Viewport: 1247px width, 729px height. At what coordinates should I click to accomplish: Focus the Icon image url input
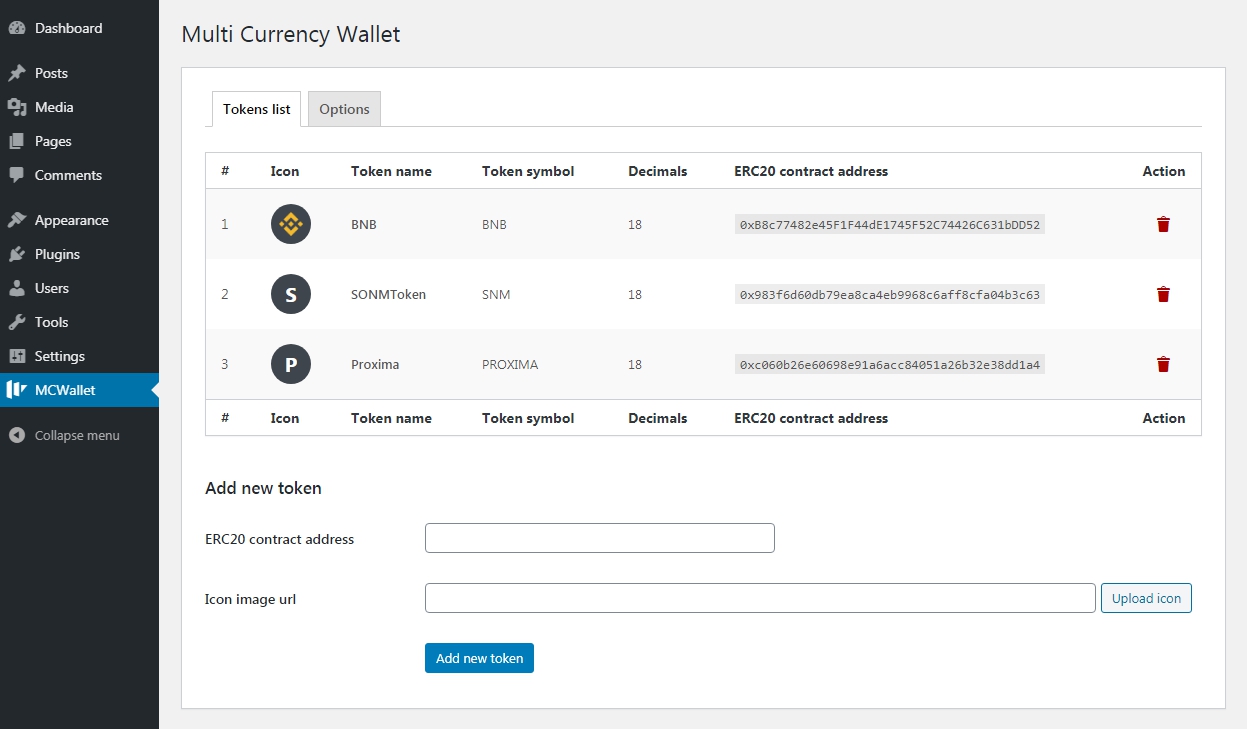coord(760,597)
